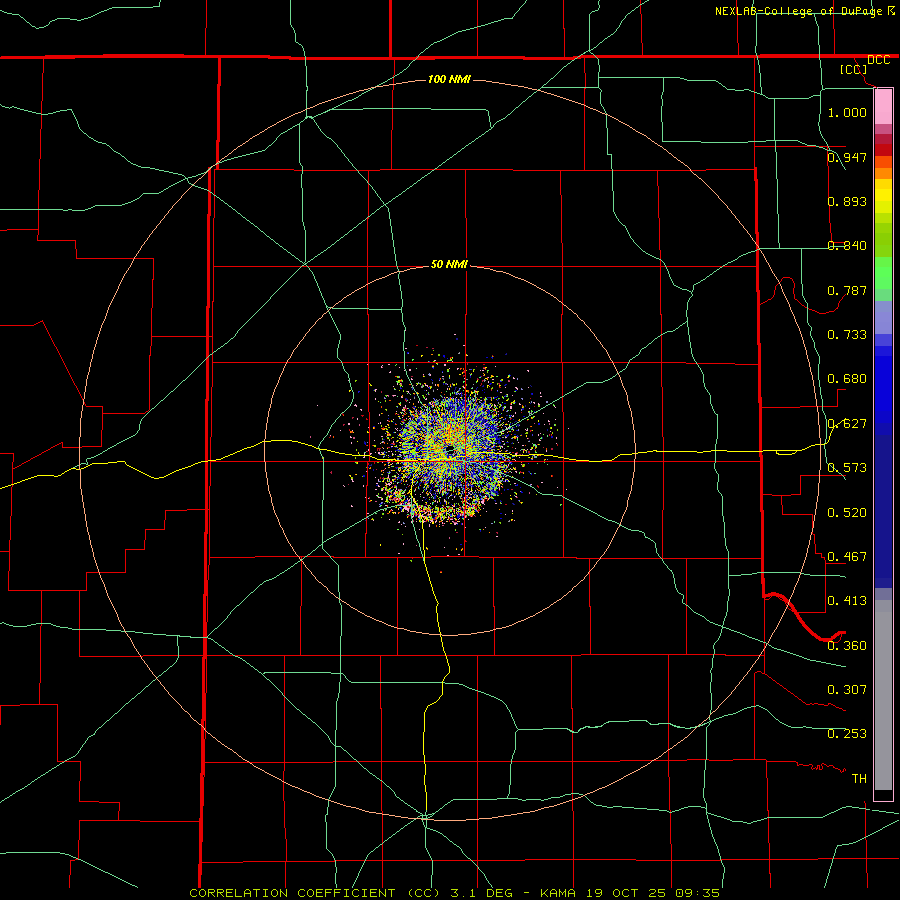Click the KAMA radar site identifier
Screen dimensions: 900x900
[x=558, y=893]
